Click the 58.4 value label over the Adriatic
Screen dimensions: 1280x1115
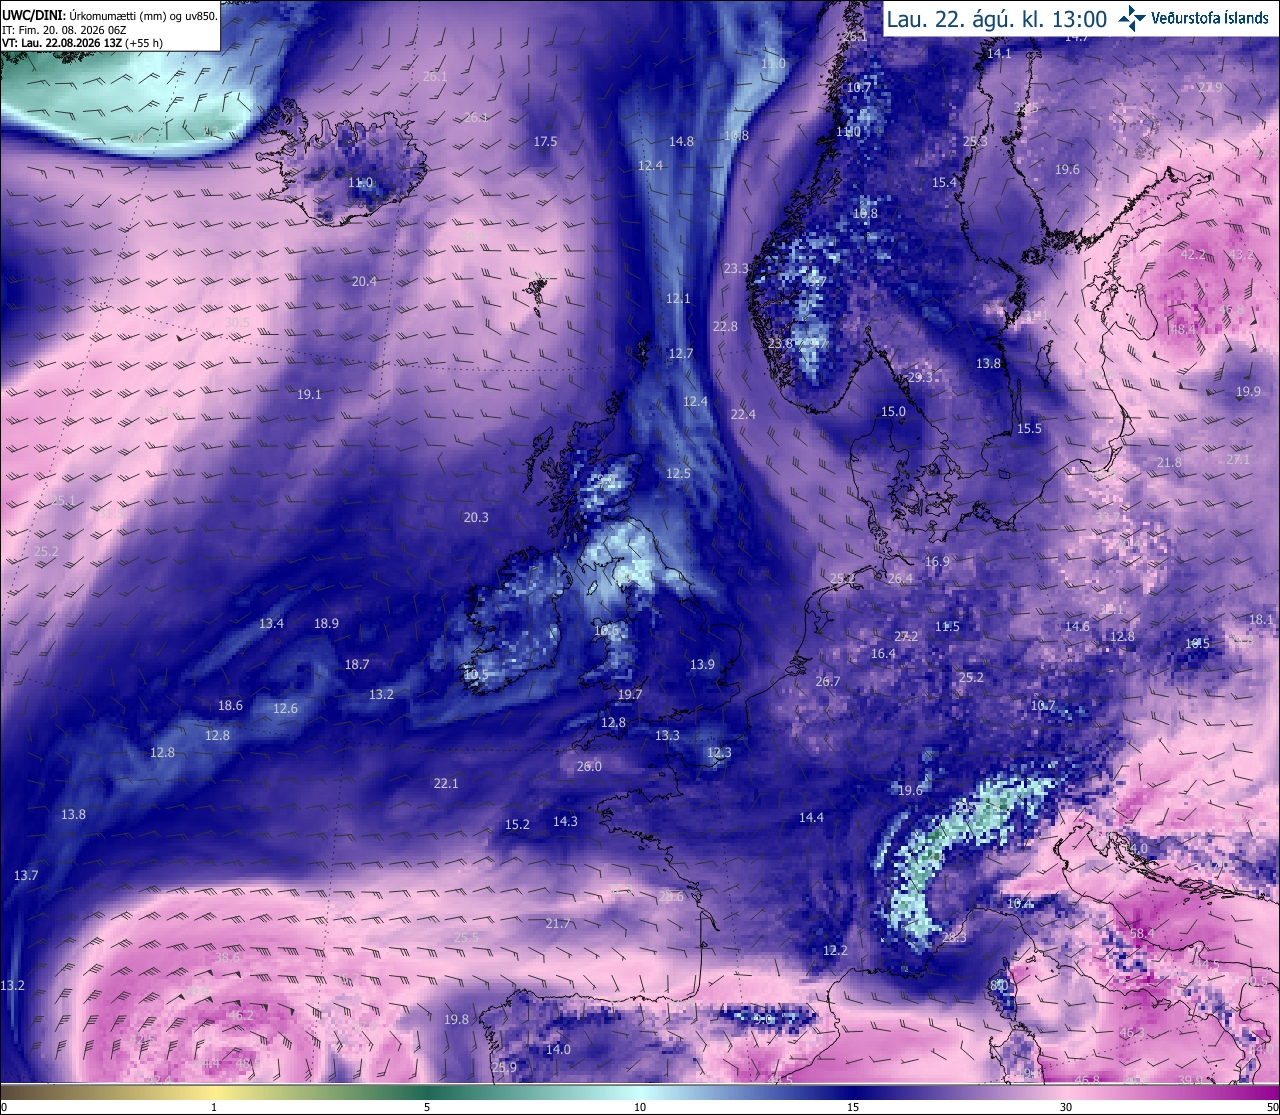(1142, 933)
